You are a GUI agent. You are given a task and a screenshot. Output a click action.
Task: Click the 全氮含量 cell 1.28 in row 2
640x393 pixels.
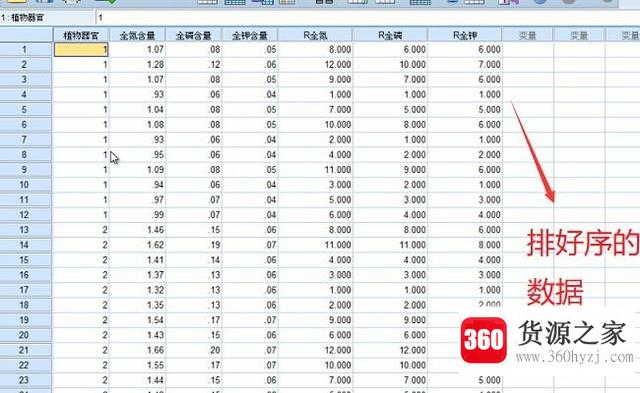click(137, 64)
